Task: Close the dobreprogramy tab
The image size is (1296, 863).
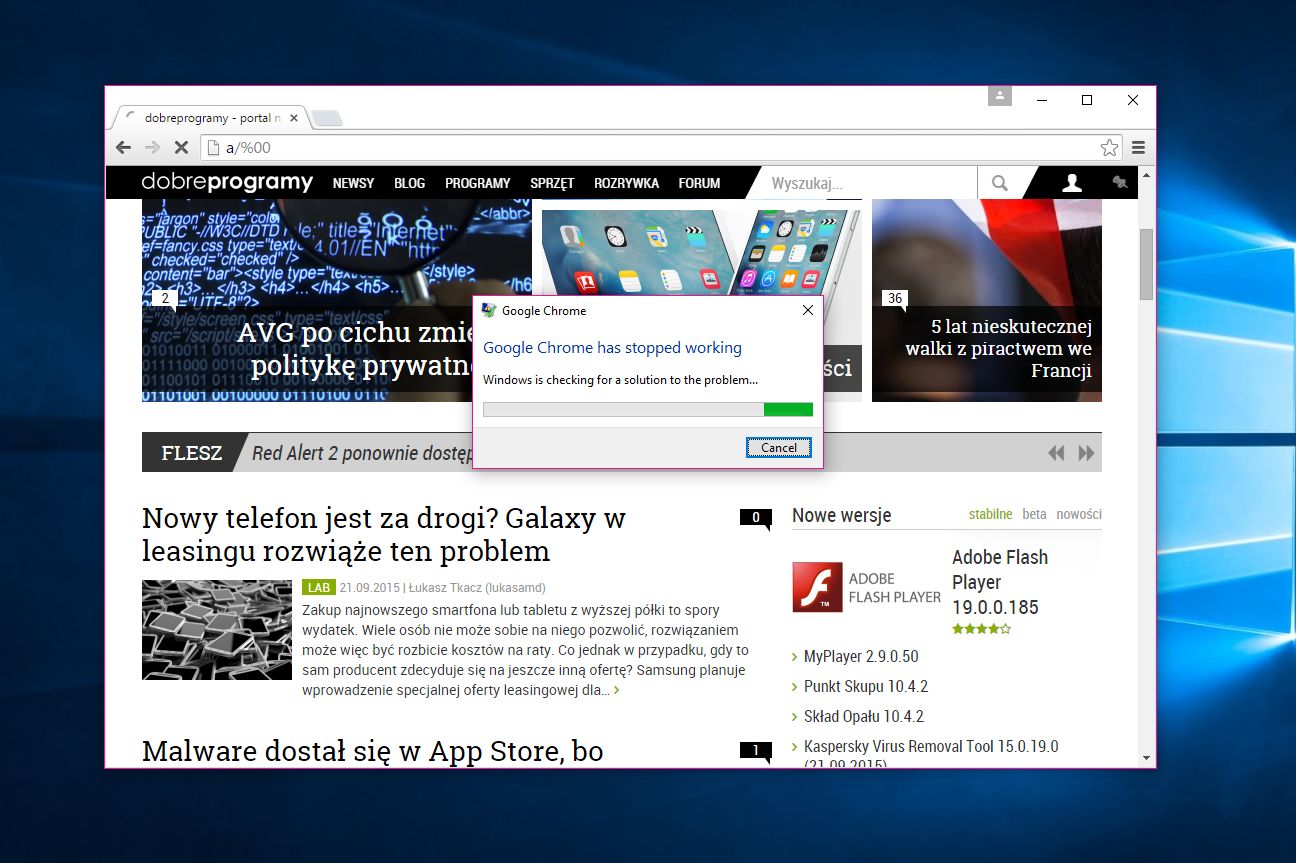Action: (294, 118)
